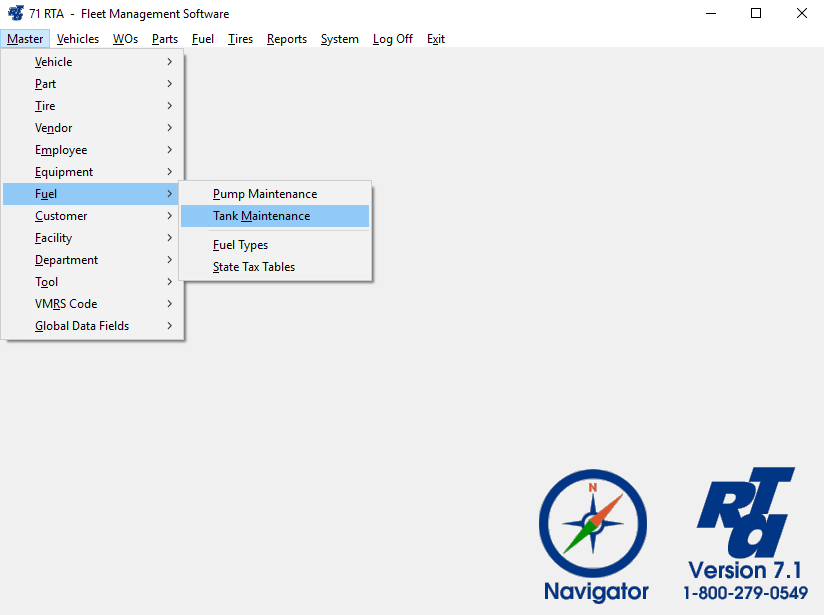Expand the Vehicle submenu
Viewport: 824px width, 615px height.
click(x=54, y=62)
